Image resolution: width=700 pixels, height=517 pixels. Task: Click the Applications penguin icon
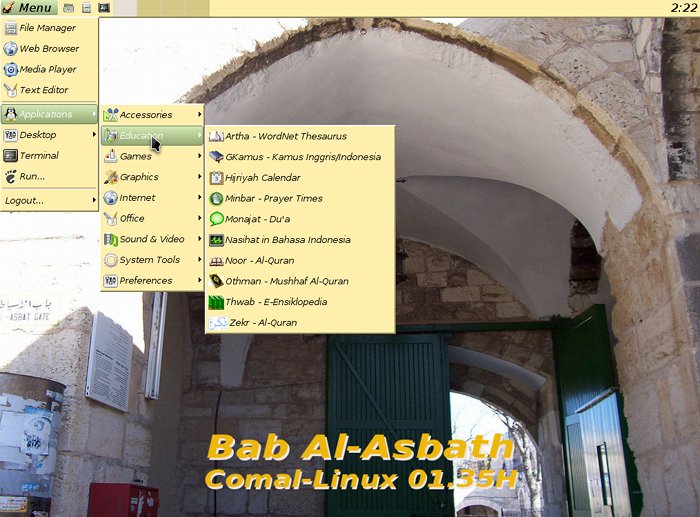(x=11, y=114)
